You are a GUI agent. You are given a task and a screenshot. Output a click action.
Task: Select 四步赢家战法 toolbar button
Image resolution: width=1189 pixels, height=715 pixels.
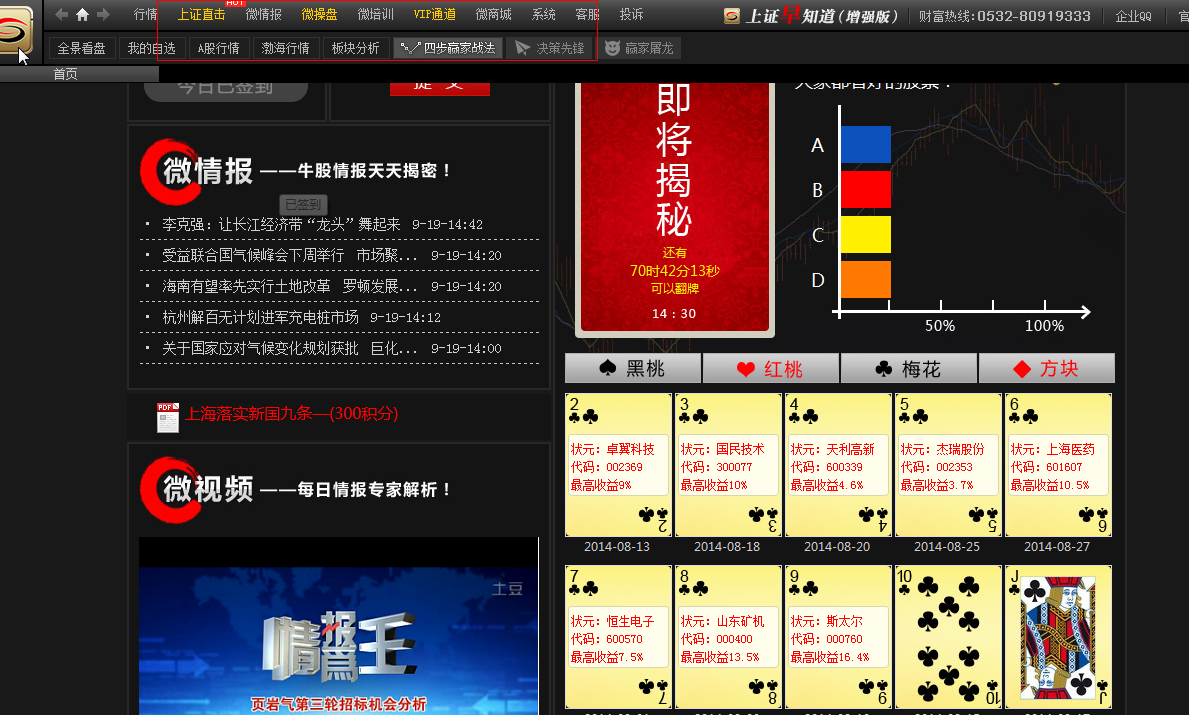[x=448, y=49]
